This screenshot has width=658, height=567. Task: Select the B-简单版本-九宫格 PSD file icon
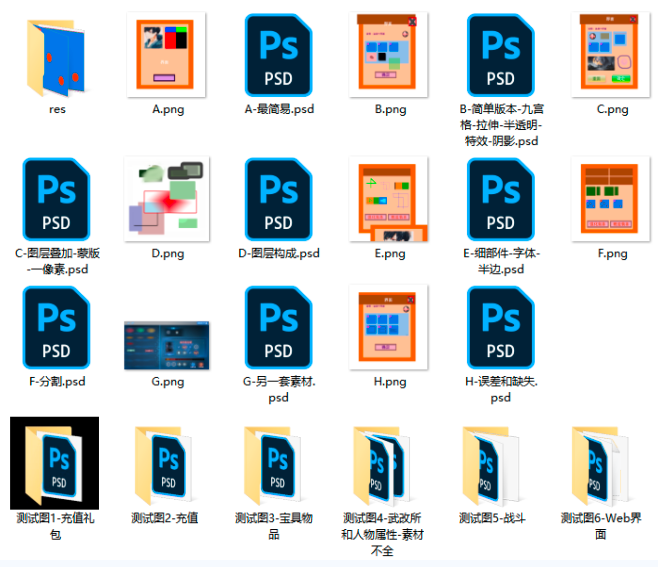click(500, 55)
